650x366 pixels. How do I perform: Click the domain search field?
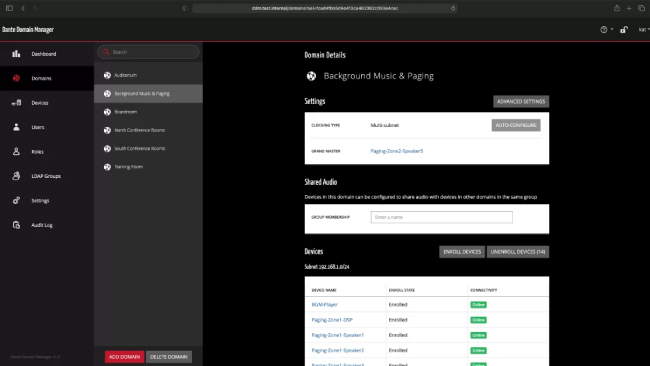148,52
